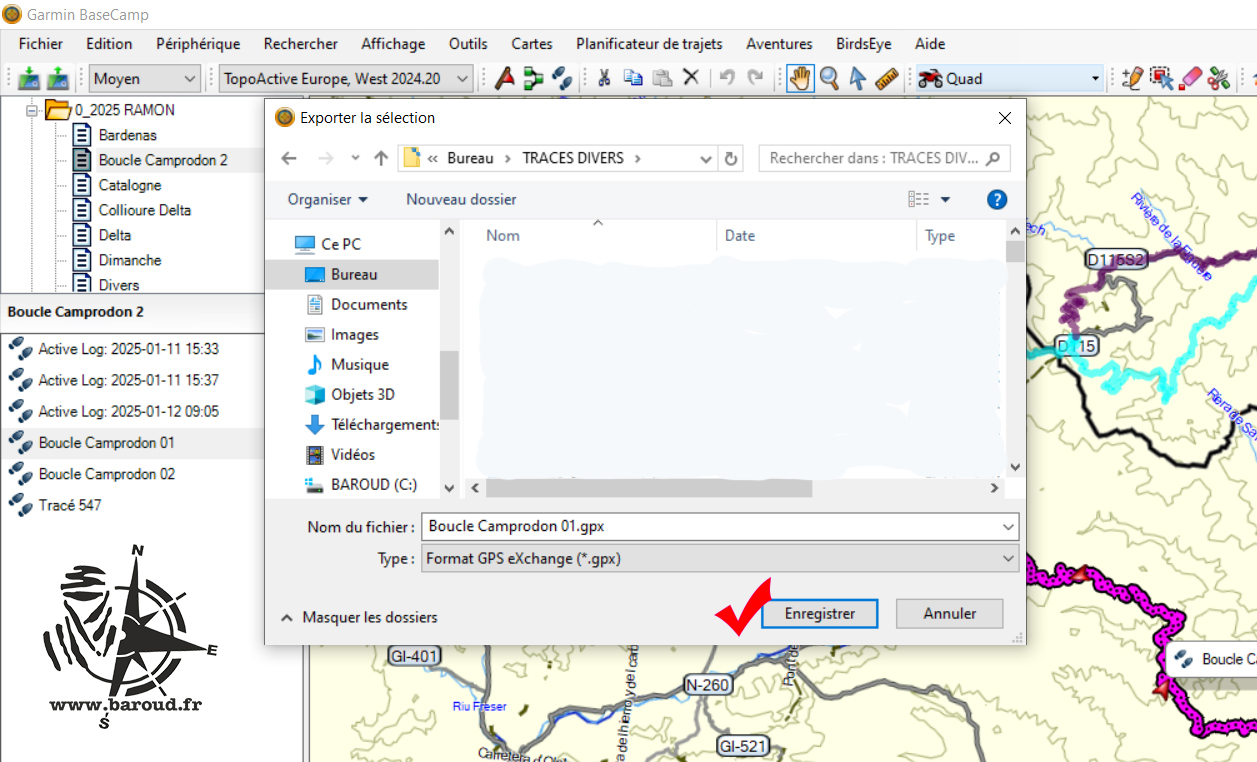Select Téléchargements in dialog sidebar
Image resolution: width=1257 pixels, height=762 pixels.
(372, 424)
